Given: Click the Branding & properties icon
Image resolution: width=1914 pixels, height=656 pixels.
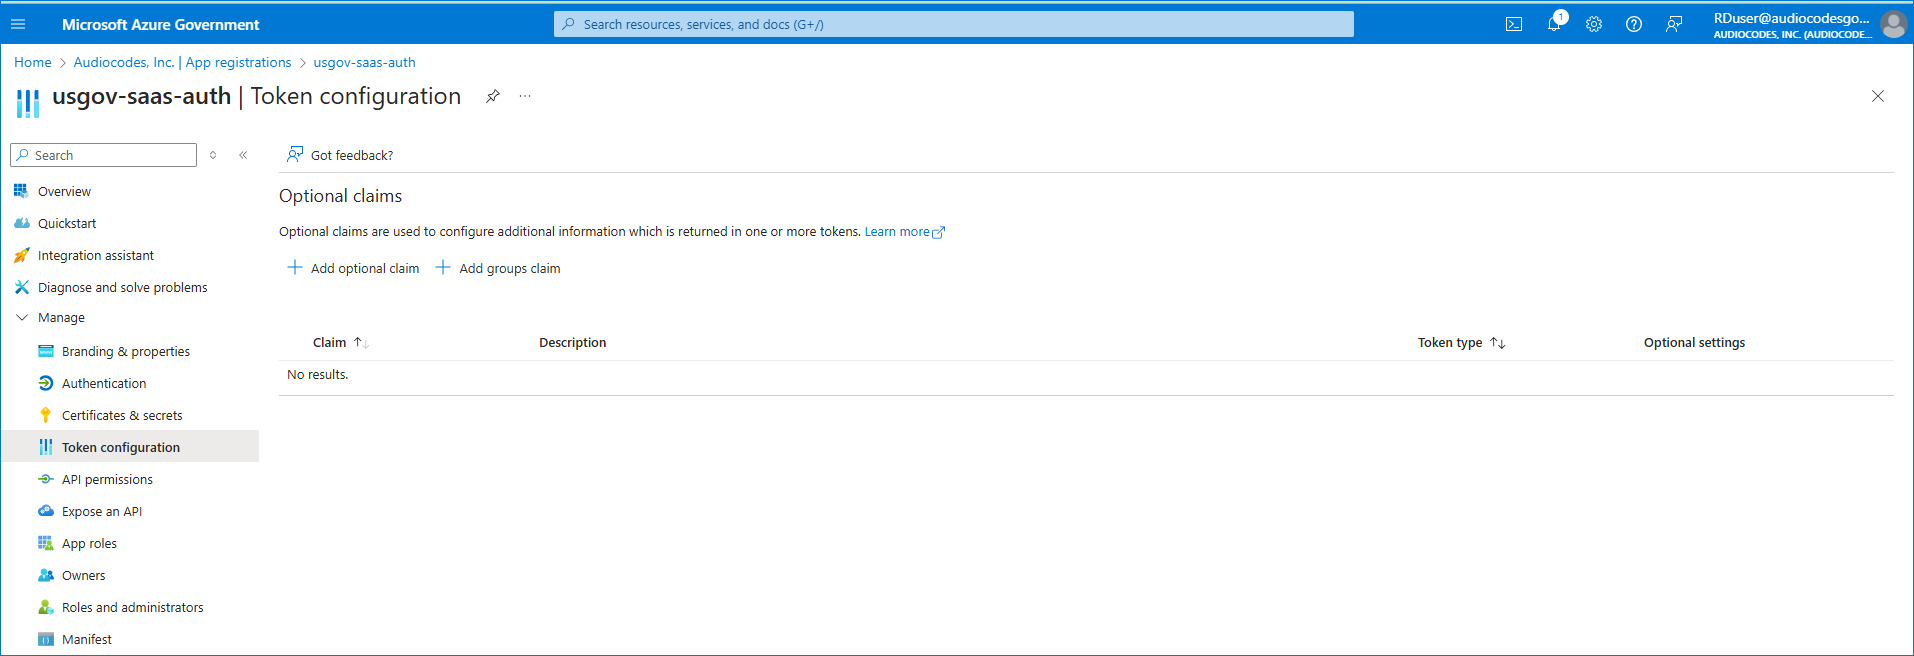Looking at the screenshot, I should tap(45, 351).
